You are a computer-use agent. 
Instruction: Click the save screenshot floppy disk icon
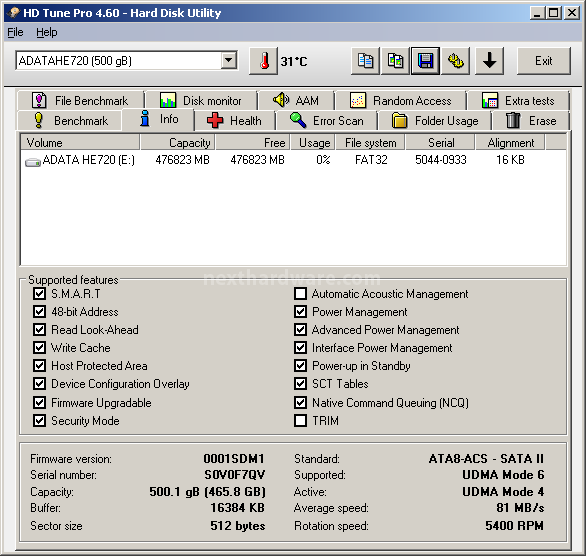coord(425,61)
